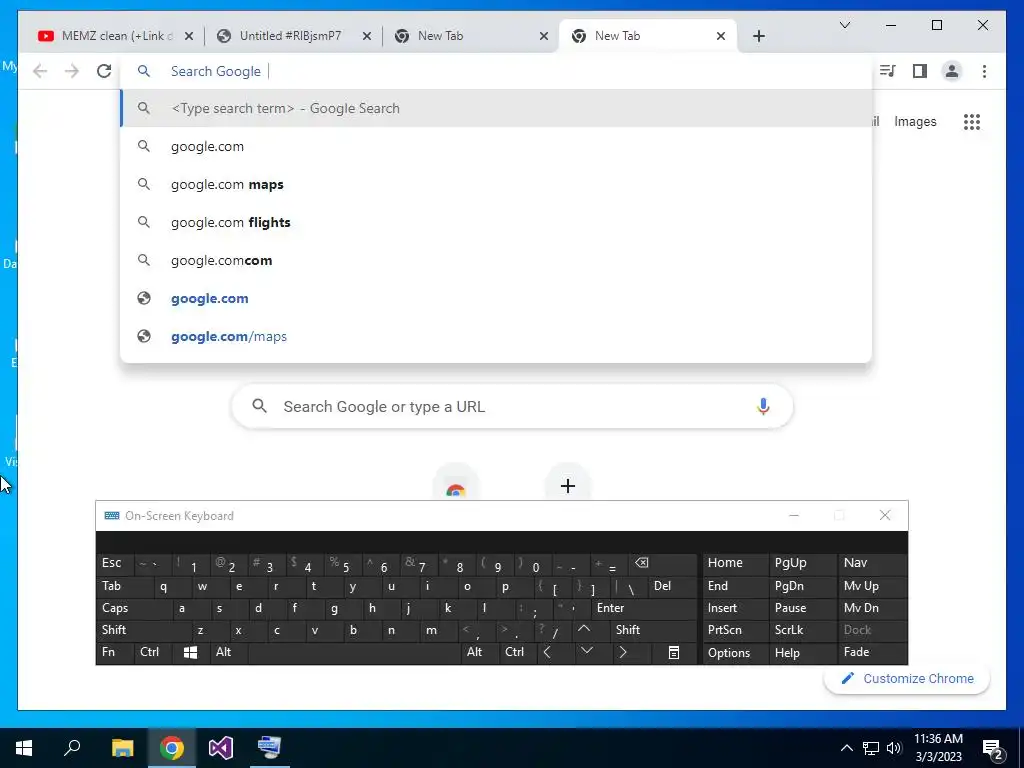Click Mv Up key on keyboard
The height and width of the screenshot is (768, 1024).
(x=872, y=586)
